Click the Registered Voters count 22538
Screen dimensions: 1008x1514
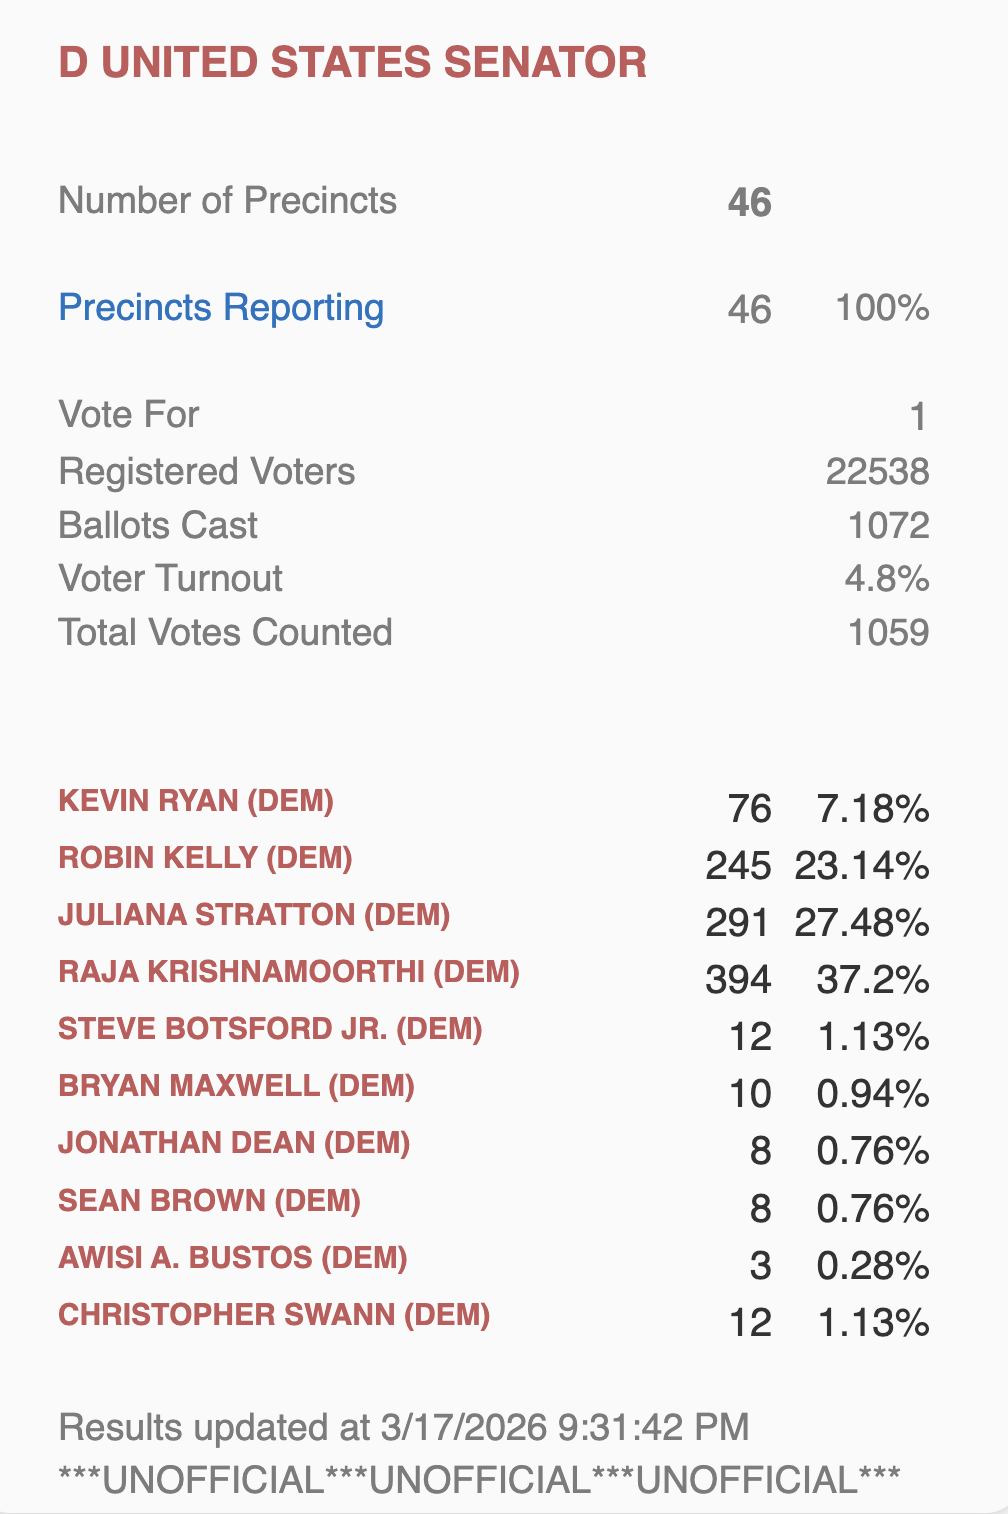pyautogui.click(x=877, y=472)
